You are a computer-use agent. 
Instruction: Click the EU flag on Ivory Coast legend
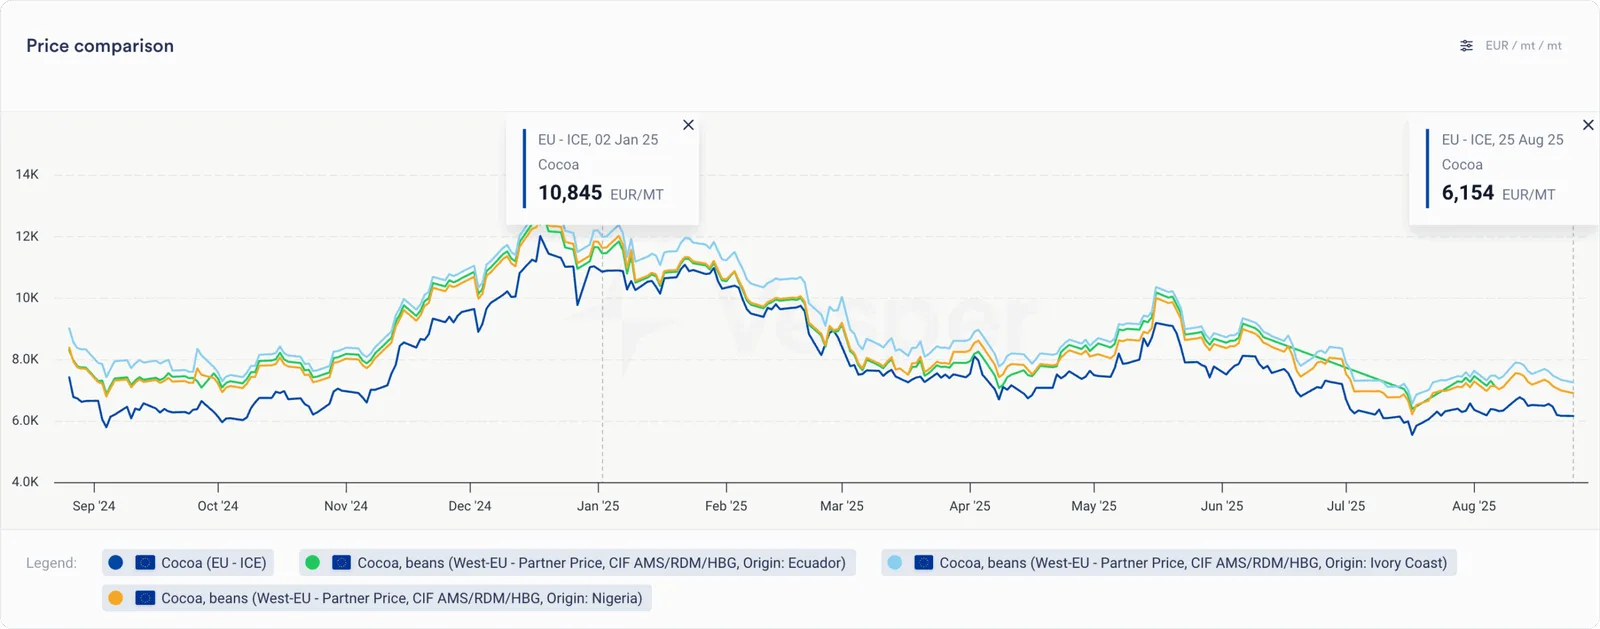pos(923,563)
